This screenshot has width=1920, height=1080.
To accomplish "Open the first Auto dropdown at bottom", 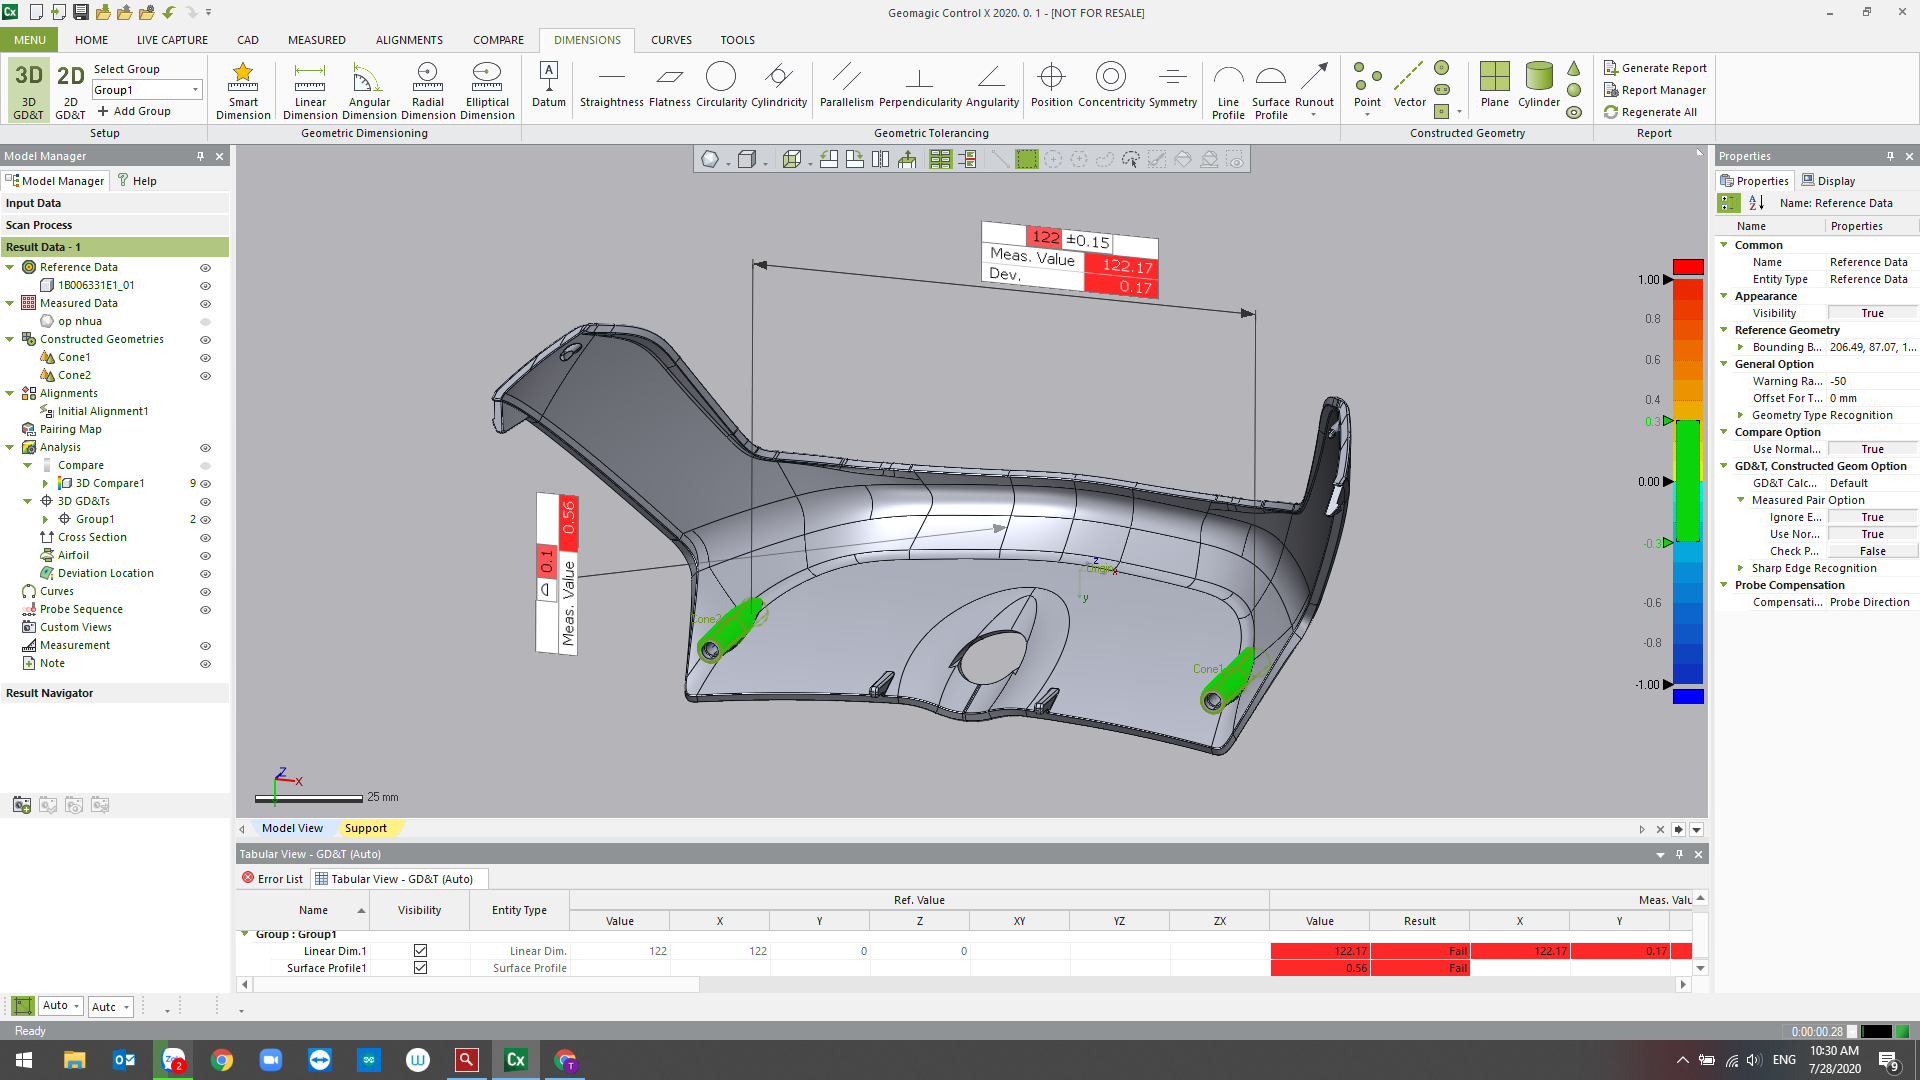I will [x=61, y=1006].
